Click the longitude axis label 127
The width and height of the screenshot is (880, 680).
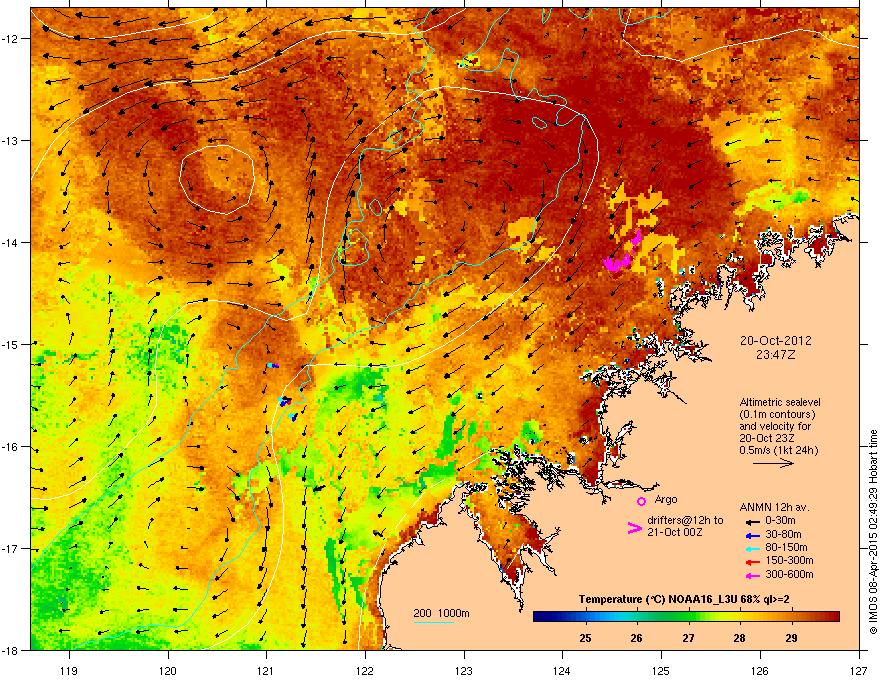pos(859,670)
